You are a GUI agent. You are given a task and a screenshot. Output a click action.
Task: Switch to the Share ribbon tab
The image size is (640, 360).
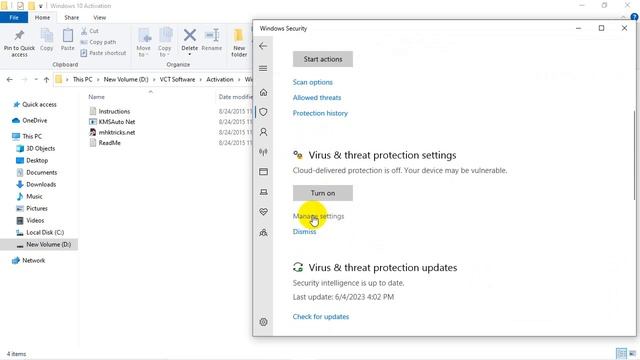pos(71,18)
